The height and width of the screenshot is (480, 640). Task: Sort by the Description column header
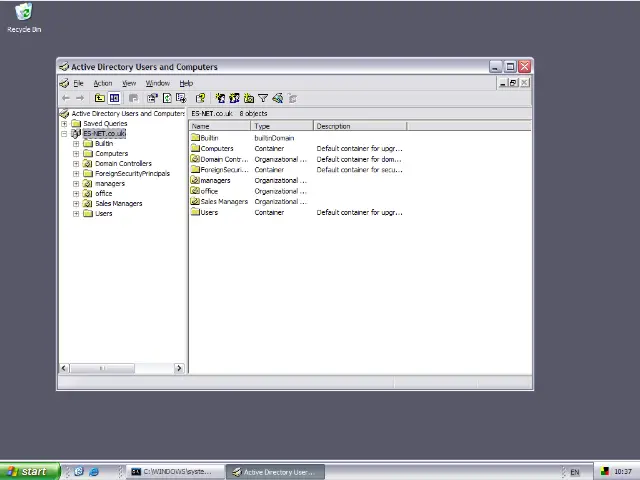(360, 126)
